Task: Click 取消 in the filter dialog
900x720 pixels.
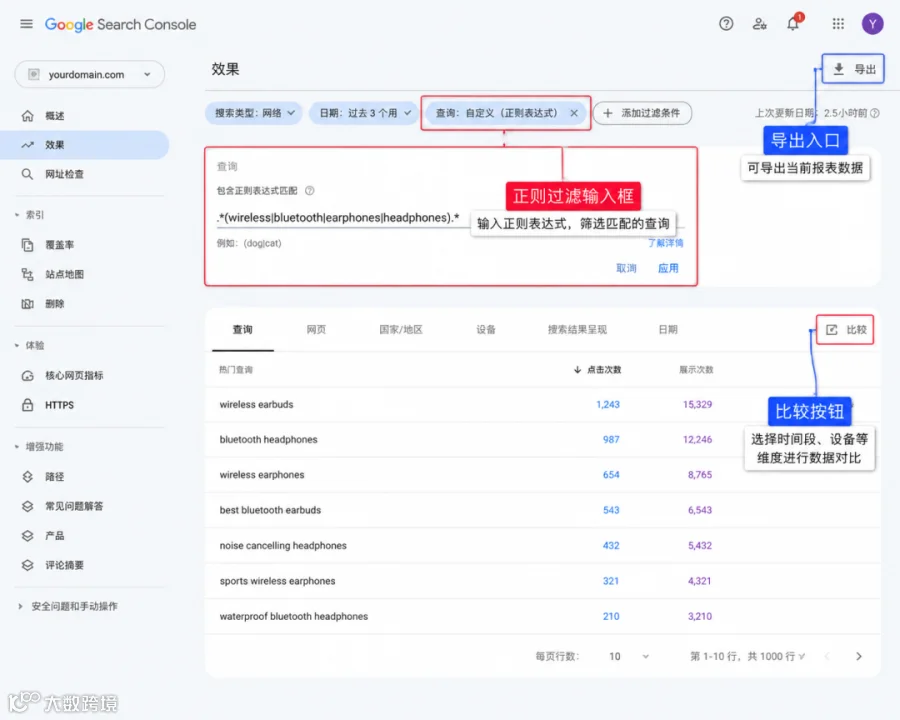Action: (626, 268)
